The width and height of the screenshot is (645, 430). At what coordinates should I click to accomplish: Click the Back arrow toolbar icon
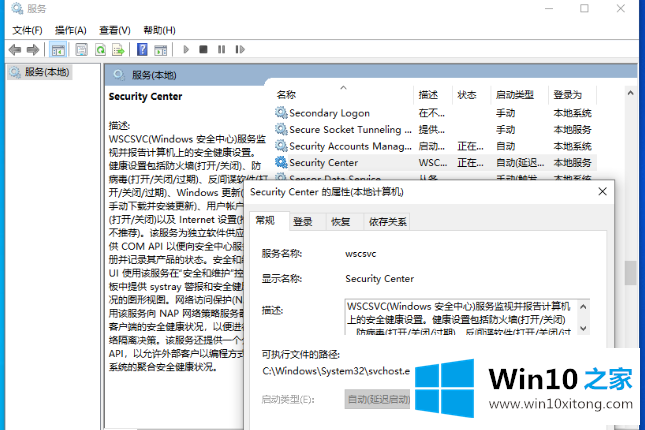(15, 50)
